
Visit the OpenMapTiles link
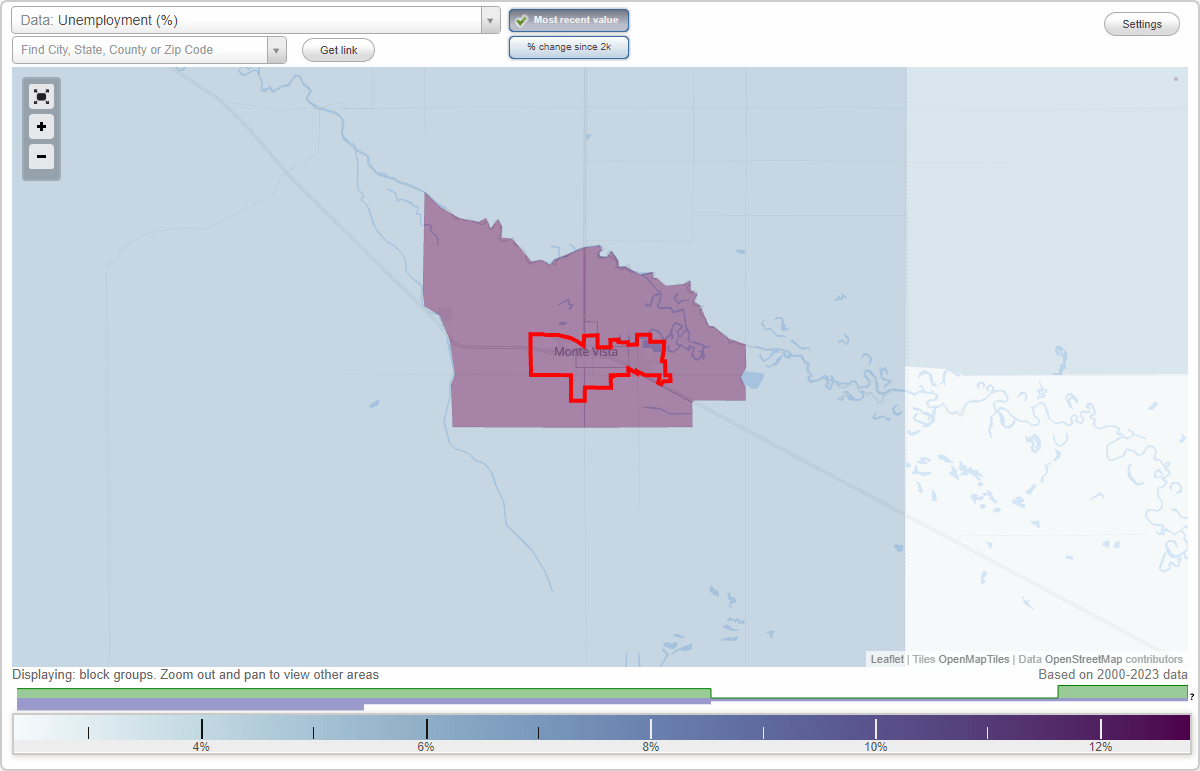point(973,659)
